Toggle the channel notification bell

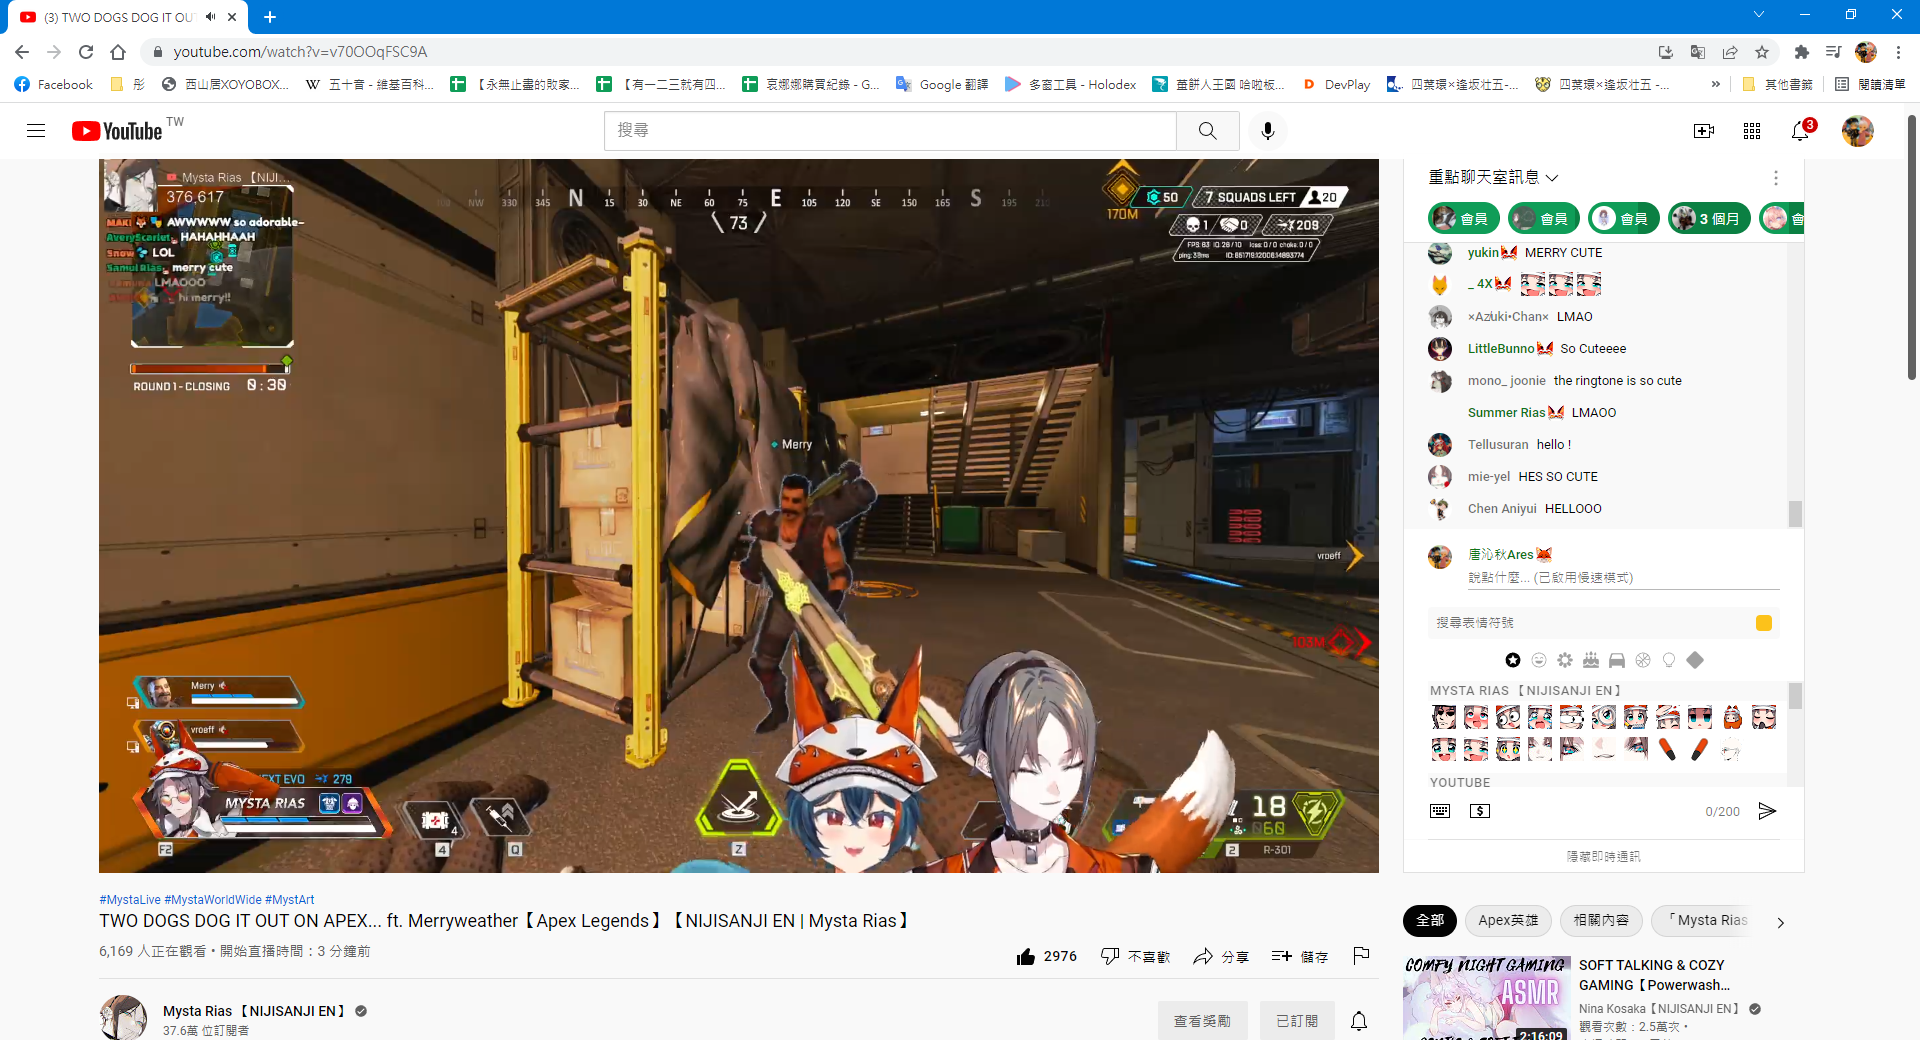(x=1359, y=1021)
